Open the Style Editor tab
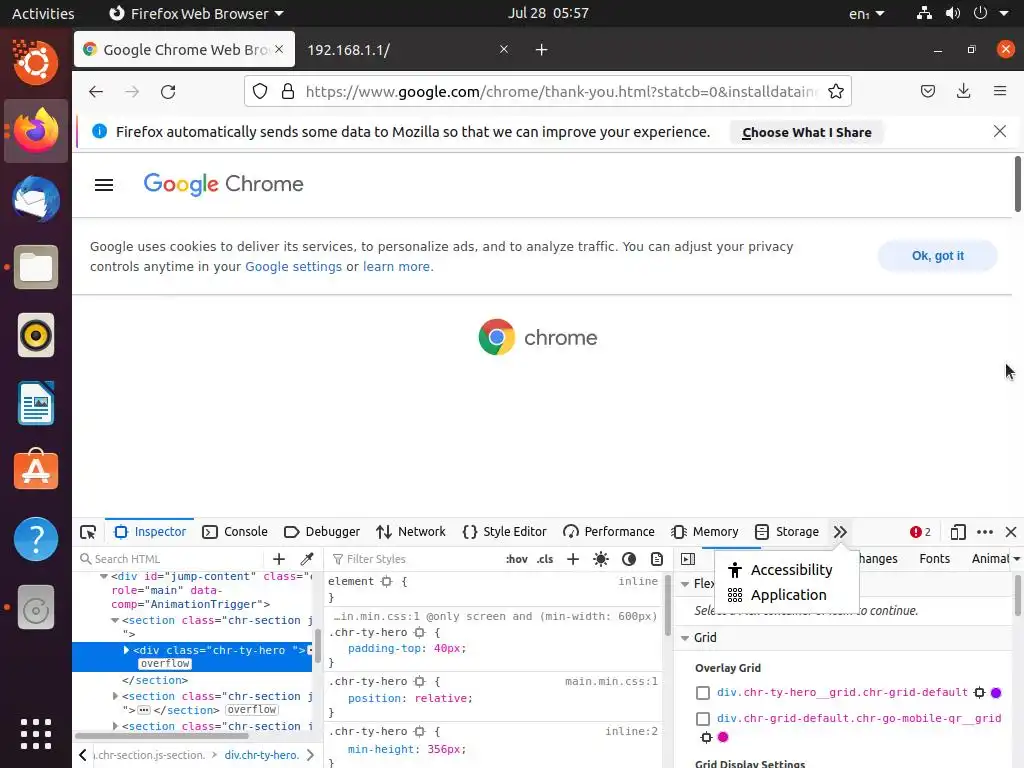Image resolution: width=1024 pixels, height=768 pixels. [504, 532]
